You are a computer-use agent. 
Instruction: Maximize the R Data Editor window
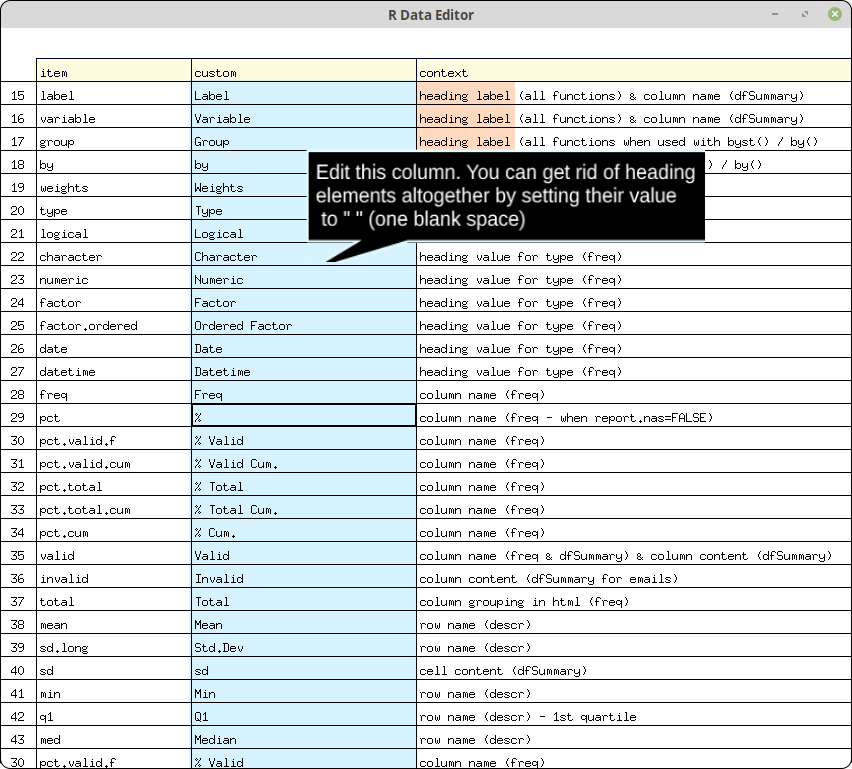[805, 14]
